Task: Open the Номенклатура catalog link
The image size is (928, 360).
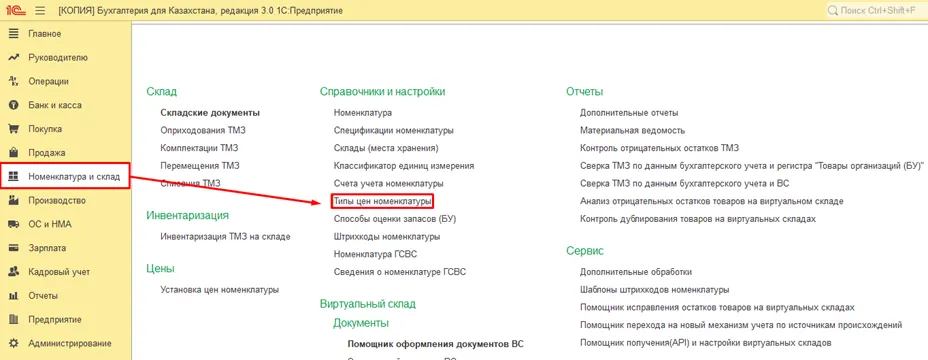Action: point(363,112)
